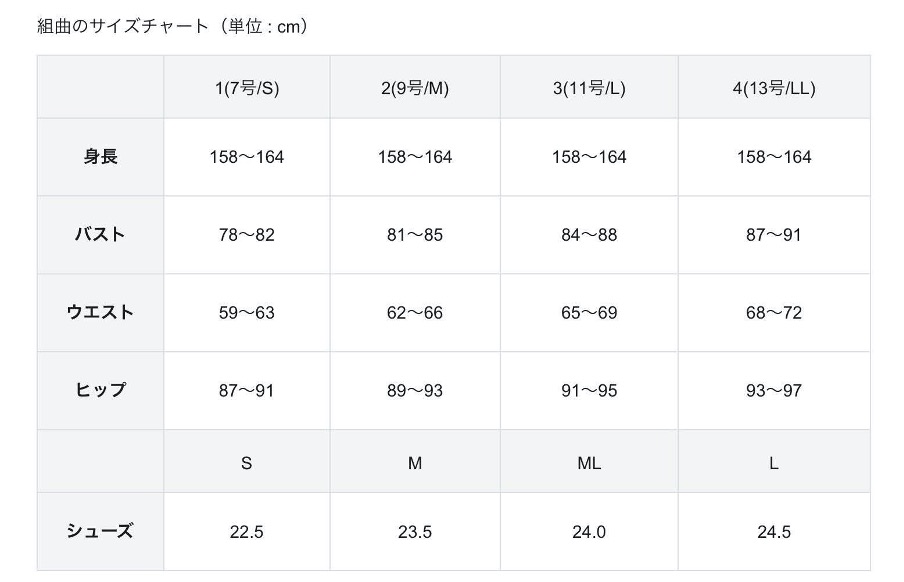Image resolution: width=904 pixels, height=582 pixels.
Task: Click the shoe size 22.5 cell
Action: [x=246, y=532]
